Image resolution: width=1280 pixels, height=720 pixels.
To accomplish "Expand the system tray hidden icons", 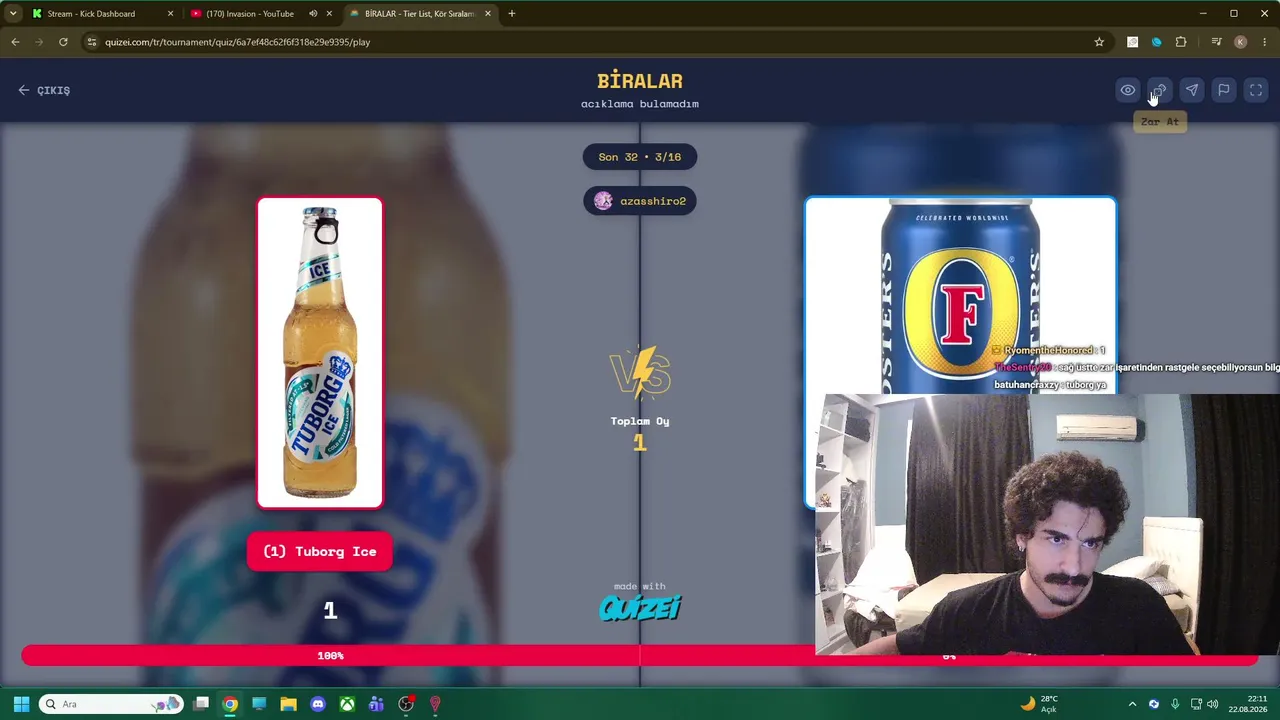I will (x=1132, y=704).
